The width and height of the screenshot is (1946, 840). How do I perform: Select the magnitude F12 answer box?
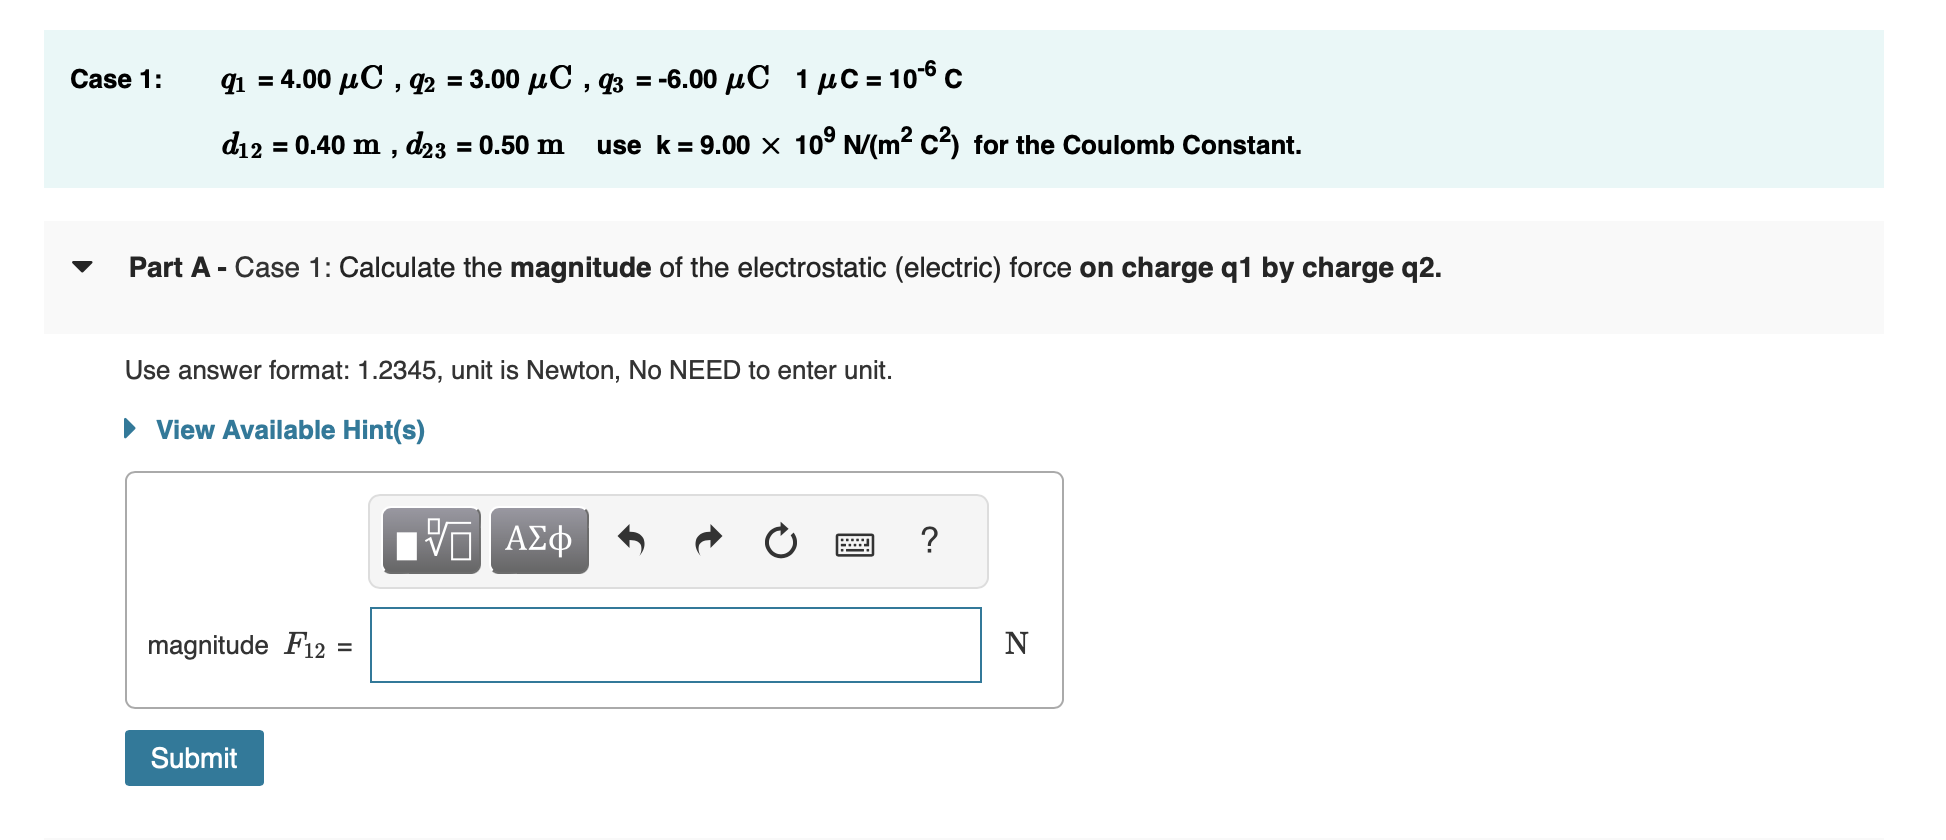tap(675, 644)
